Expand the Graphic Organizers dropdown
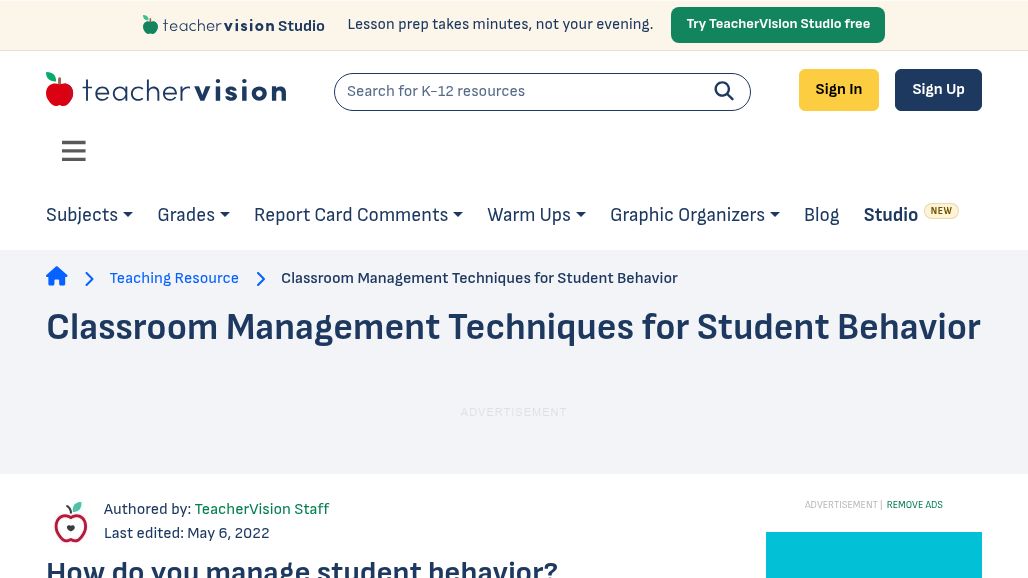1028x578 pixels. coord(695,215)
